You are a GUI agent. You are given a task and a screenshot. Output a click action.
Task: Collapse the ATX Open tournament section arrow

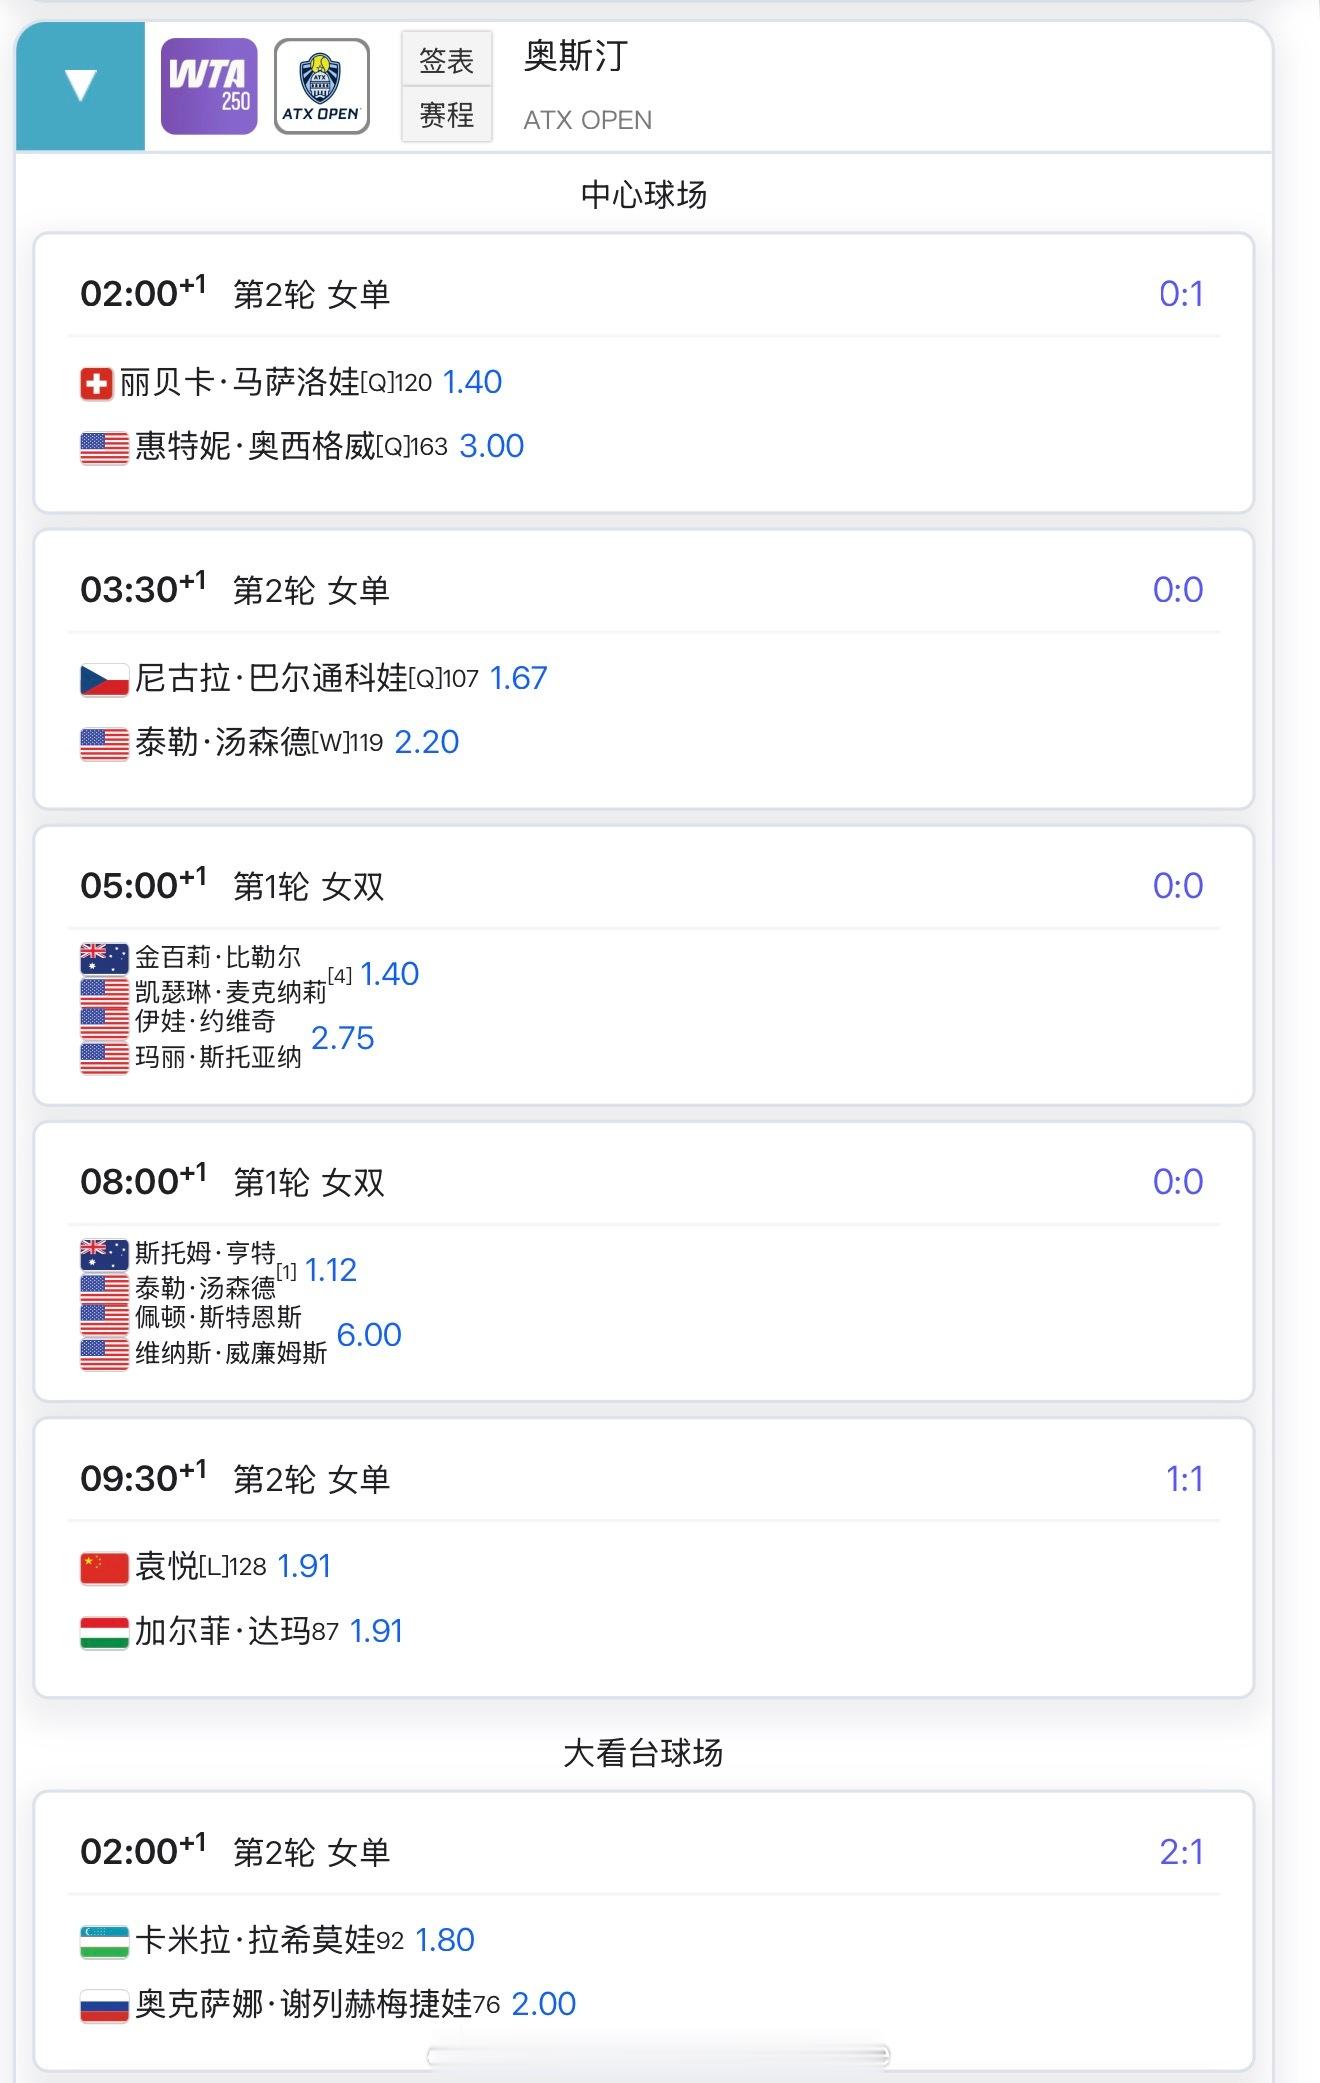pyautogui.click(x=80, y=86)
